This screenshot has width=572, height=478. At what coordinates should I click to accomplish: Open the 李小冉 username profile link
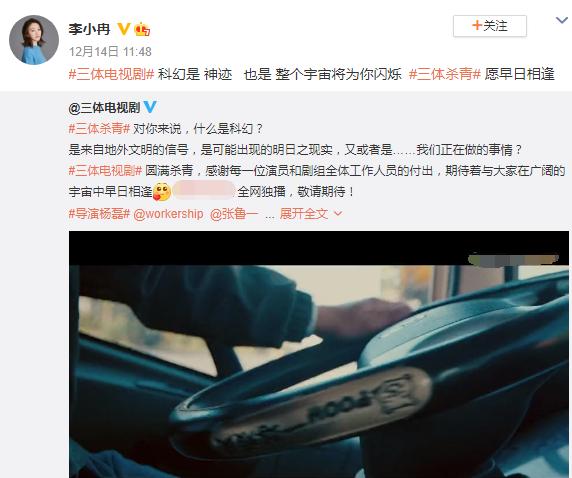[89, 29]
